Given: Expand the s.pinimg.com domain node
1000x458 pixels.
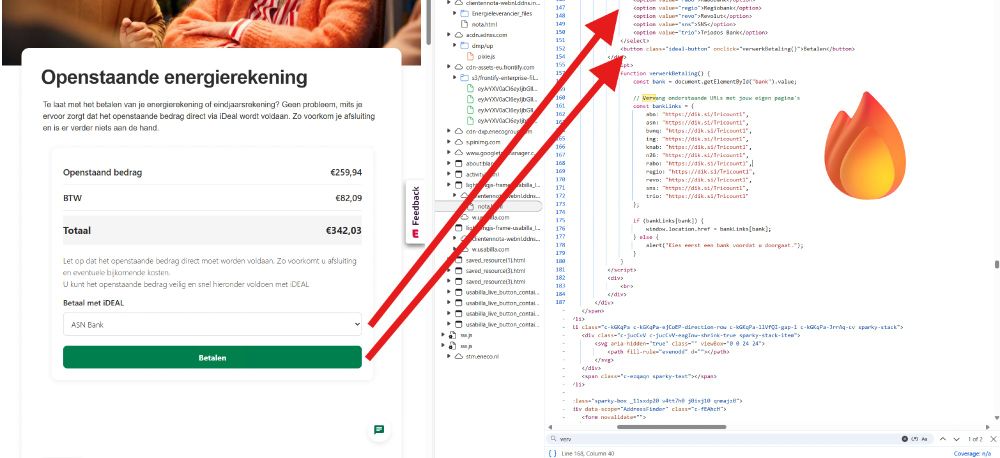Looking at the screenshot, I should (450, 142).
